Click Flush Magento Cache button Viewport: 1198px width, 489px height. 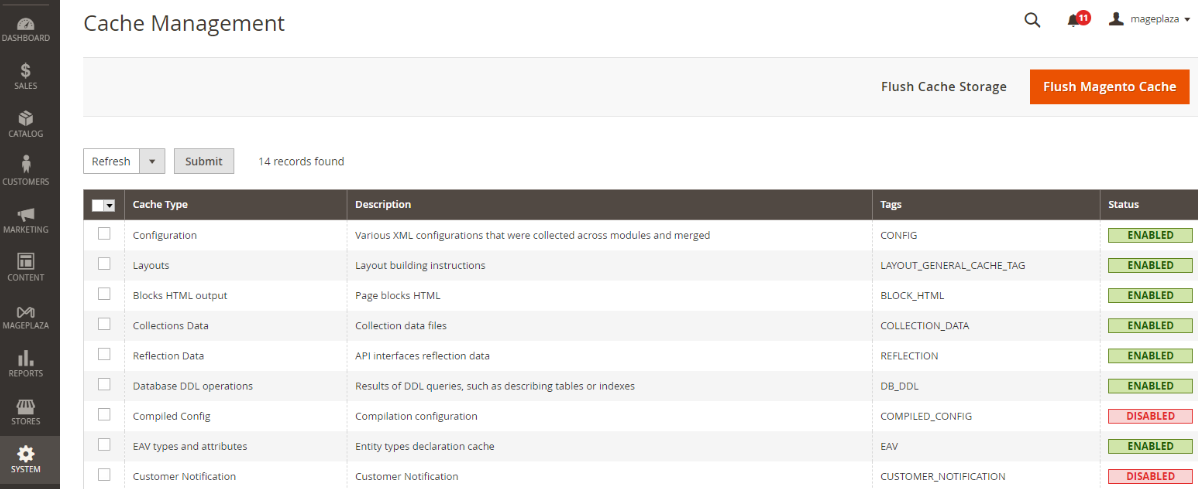click(x=1109, y=86)
